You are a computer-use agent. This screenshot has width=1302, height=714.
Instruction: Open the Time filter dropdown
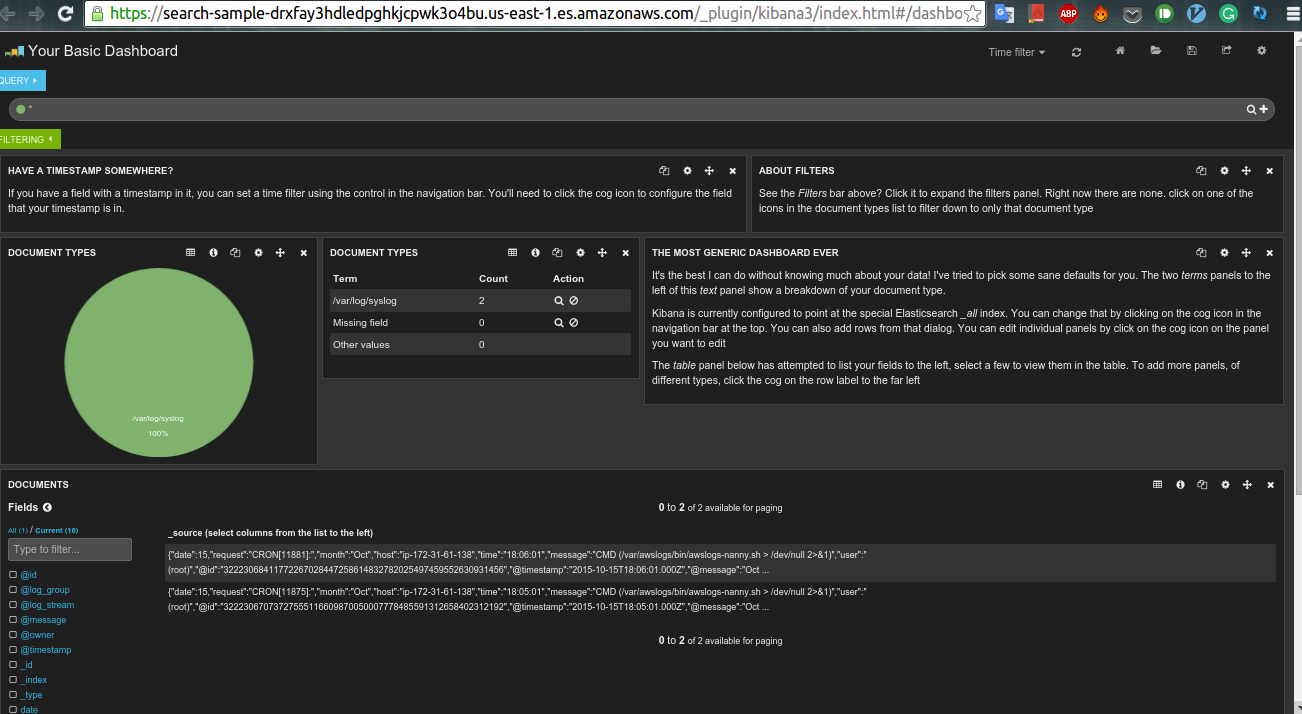1016,52
